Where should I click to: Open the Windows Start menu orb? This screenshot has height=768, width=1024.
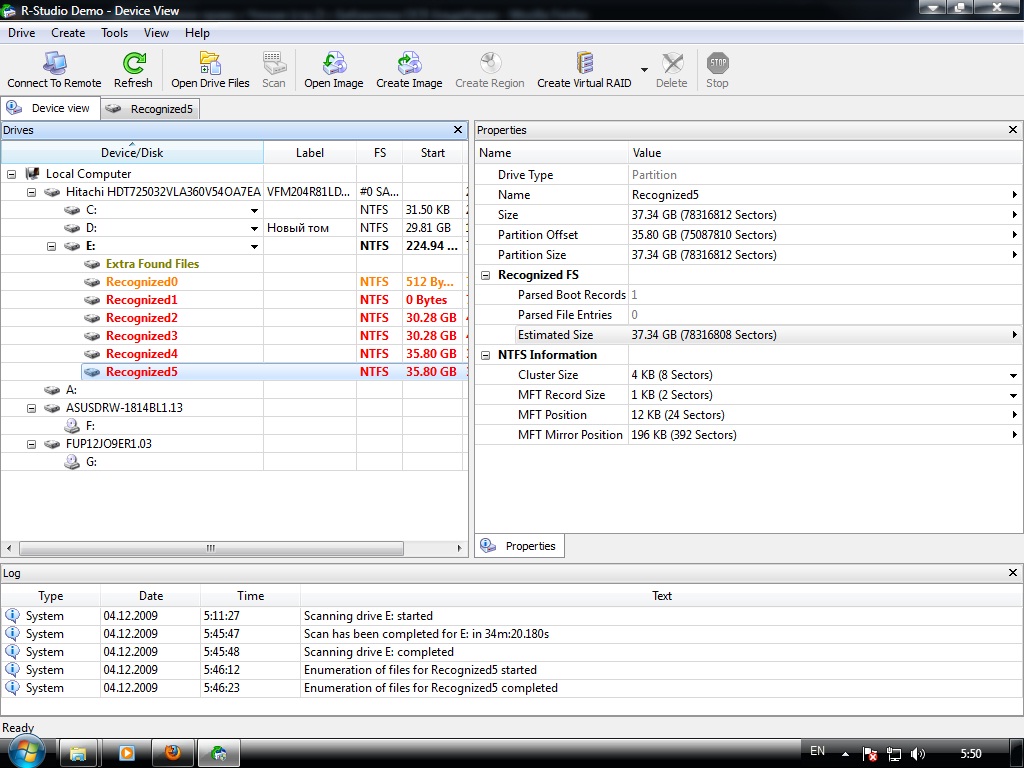(x=24, y=752)
